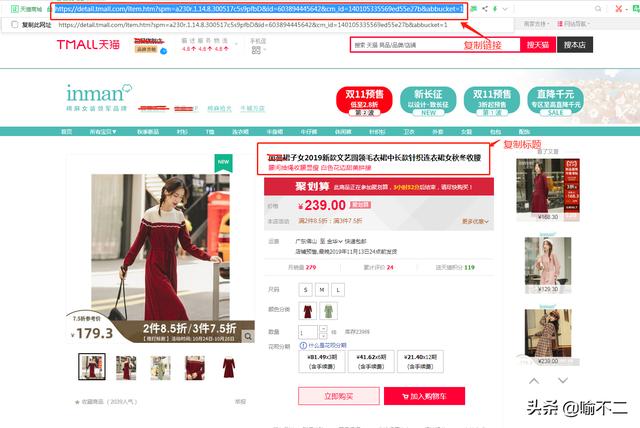Open the first item in teal navigation bar
This screenshot has height=428, width=640.
(67, 131)
